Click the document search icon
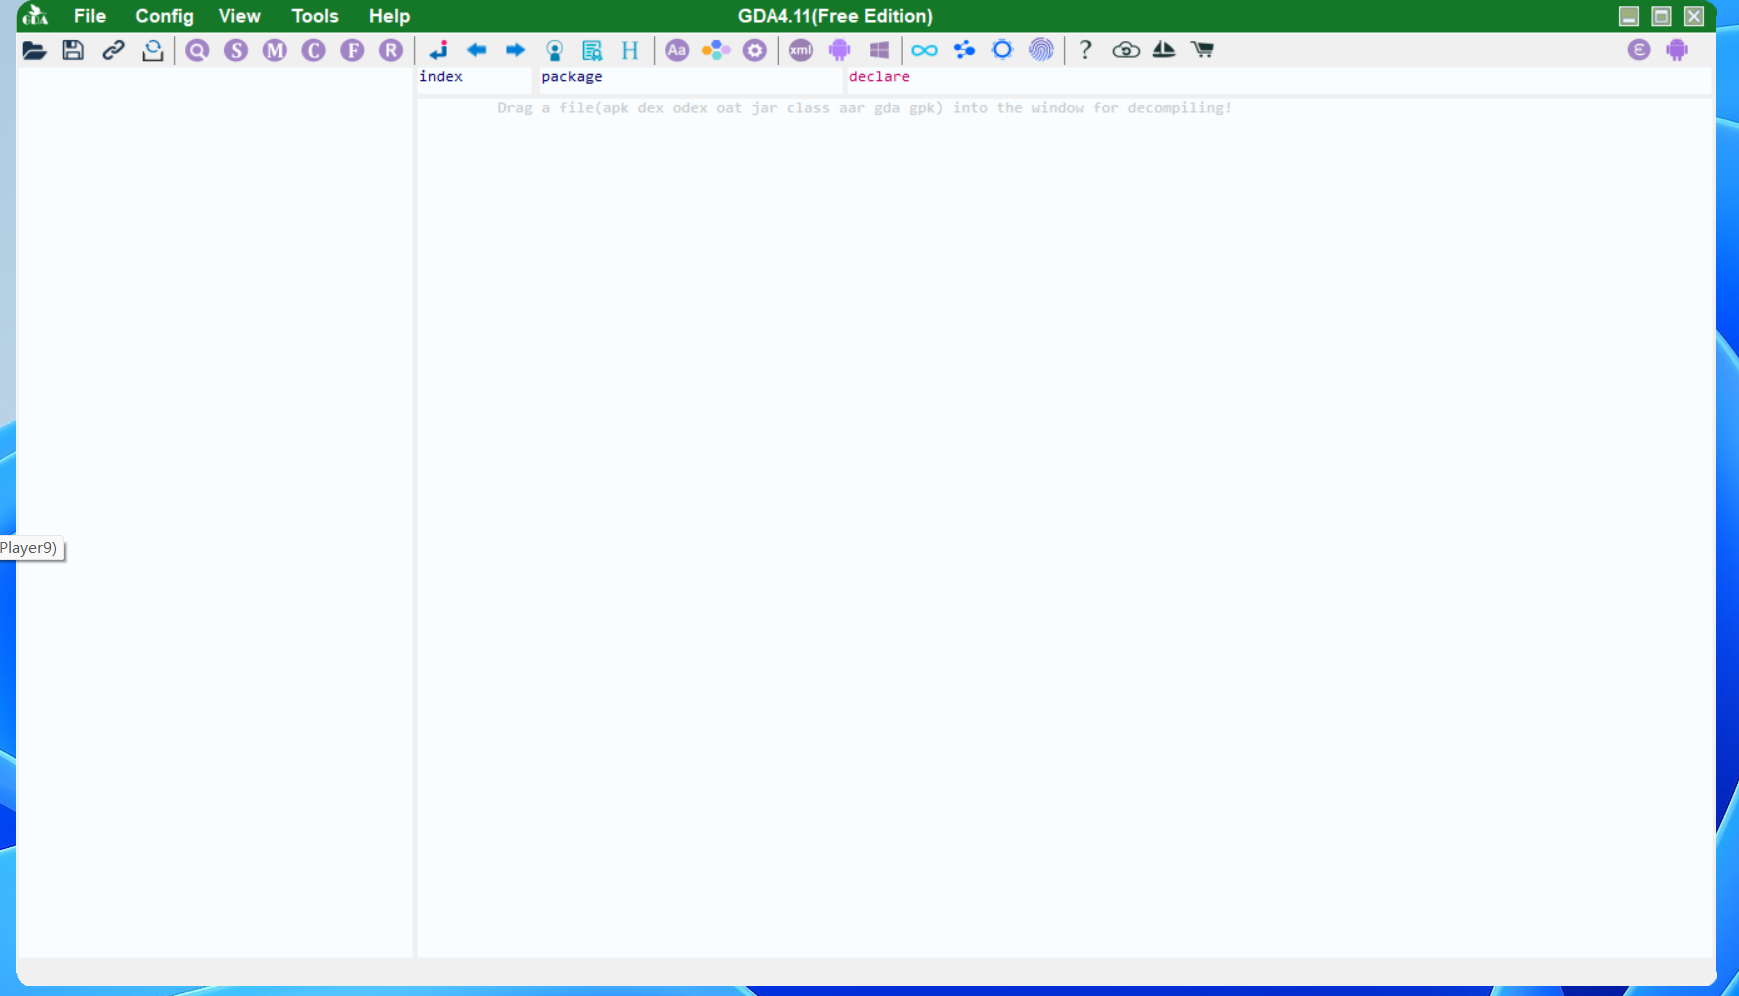Screen dimensions: 1739x996 [592, 50]
